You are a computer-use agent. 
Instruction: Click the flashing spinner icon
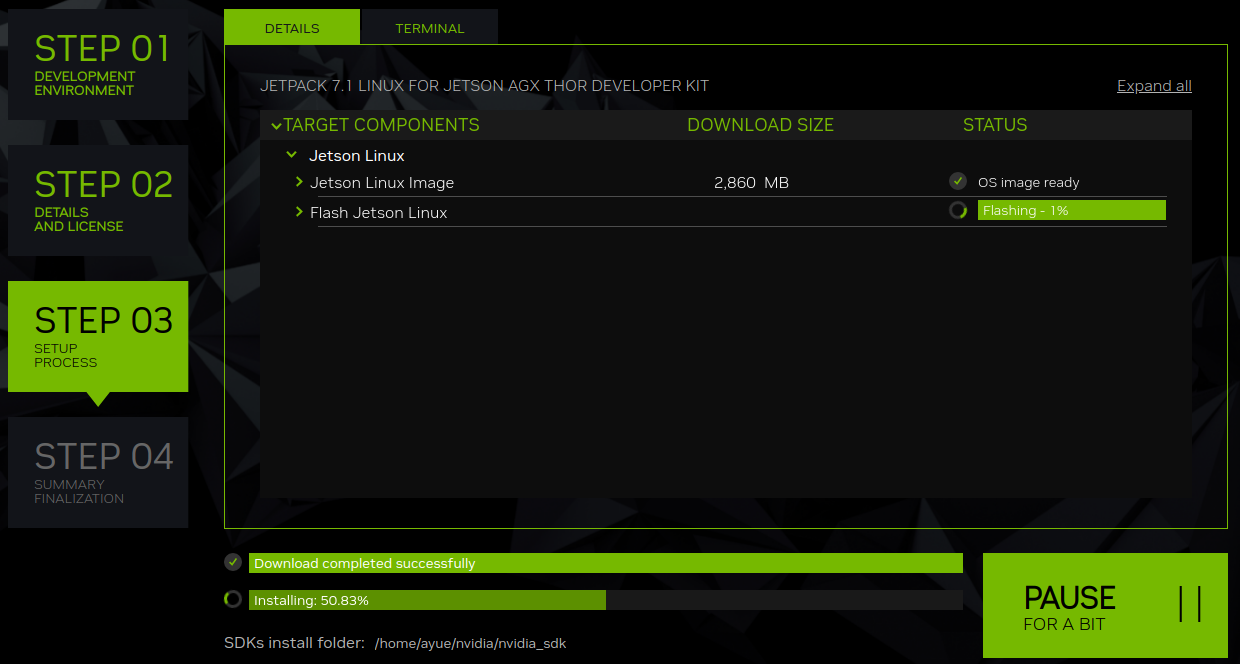pos(958,210)
